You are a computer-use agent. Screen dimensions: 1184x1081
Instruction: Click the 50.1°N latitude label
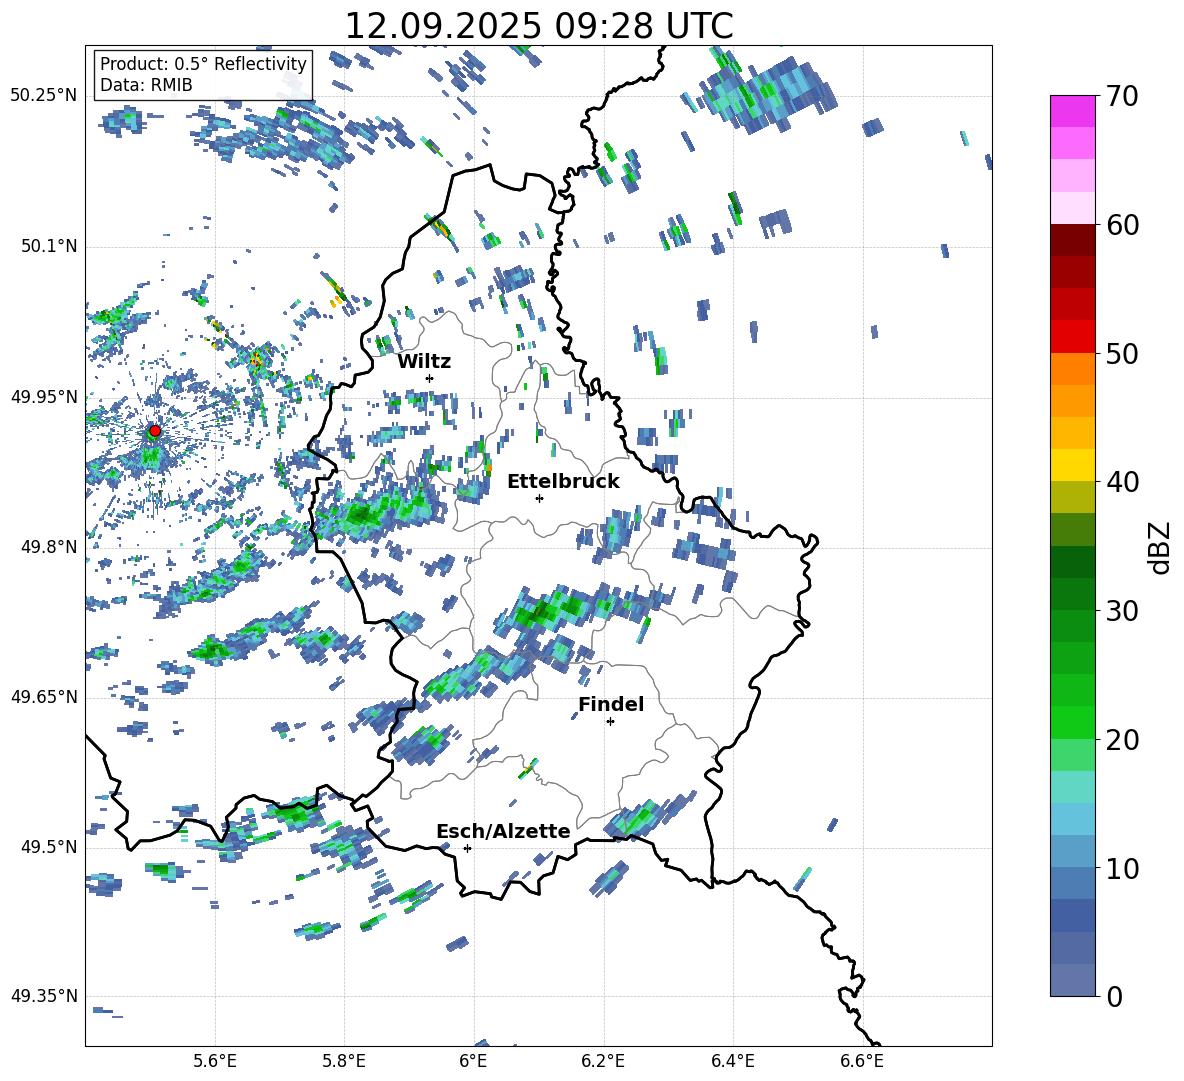click(x=48, y=246)
